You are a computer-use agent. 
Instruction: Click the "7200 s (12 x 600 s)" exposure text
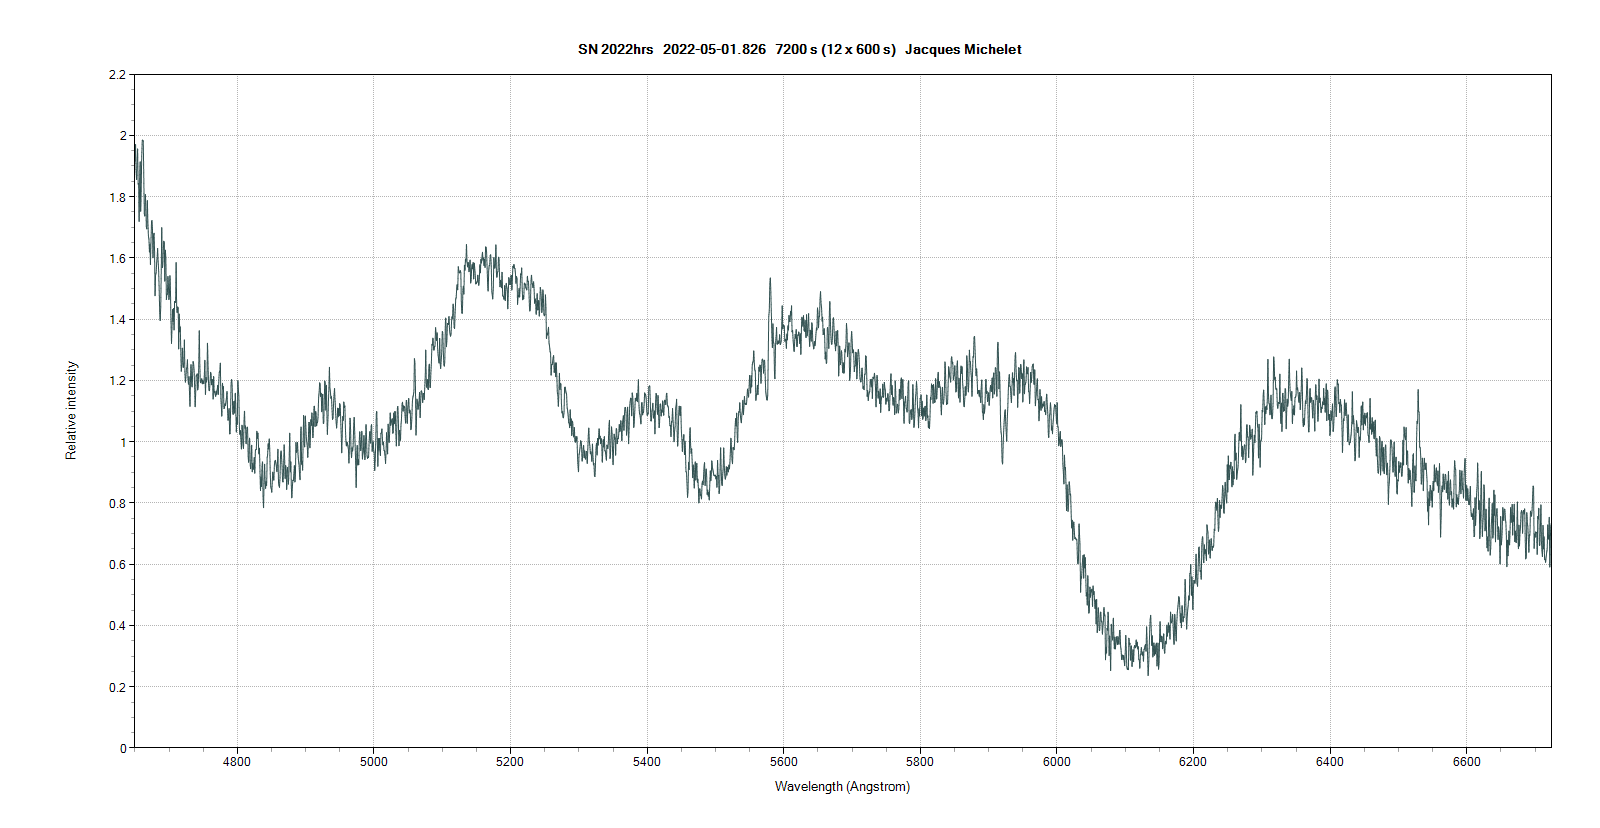pos(835,49)
